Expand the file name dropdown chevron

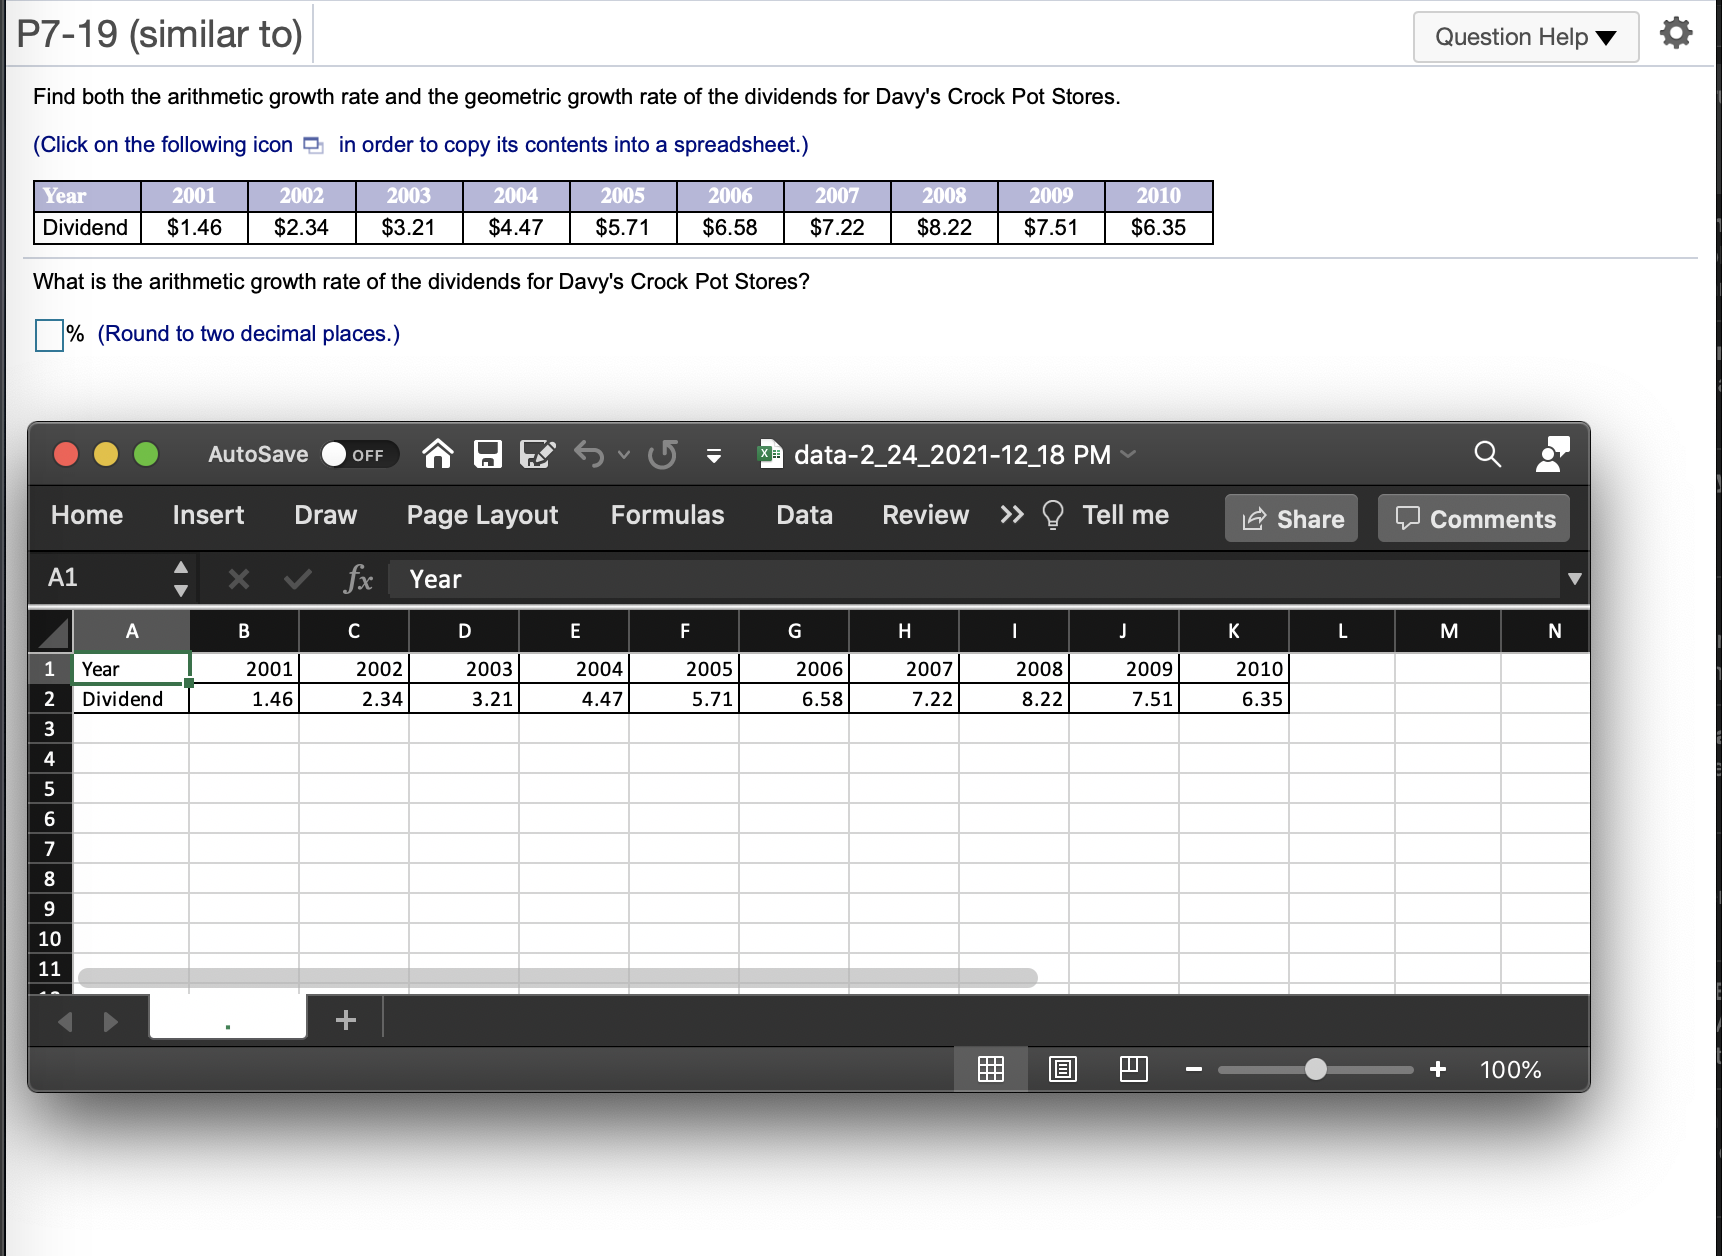(x=1129, y=455)
